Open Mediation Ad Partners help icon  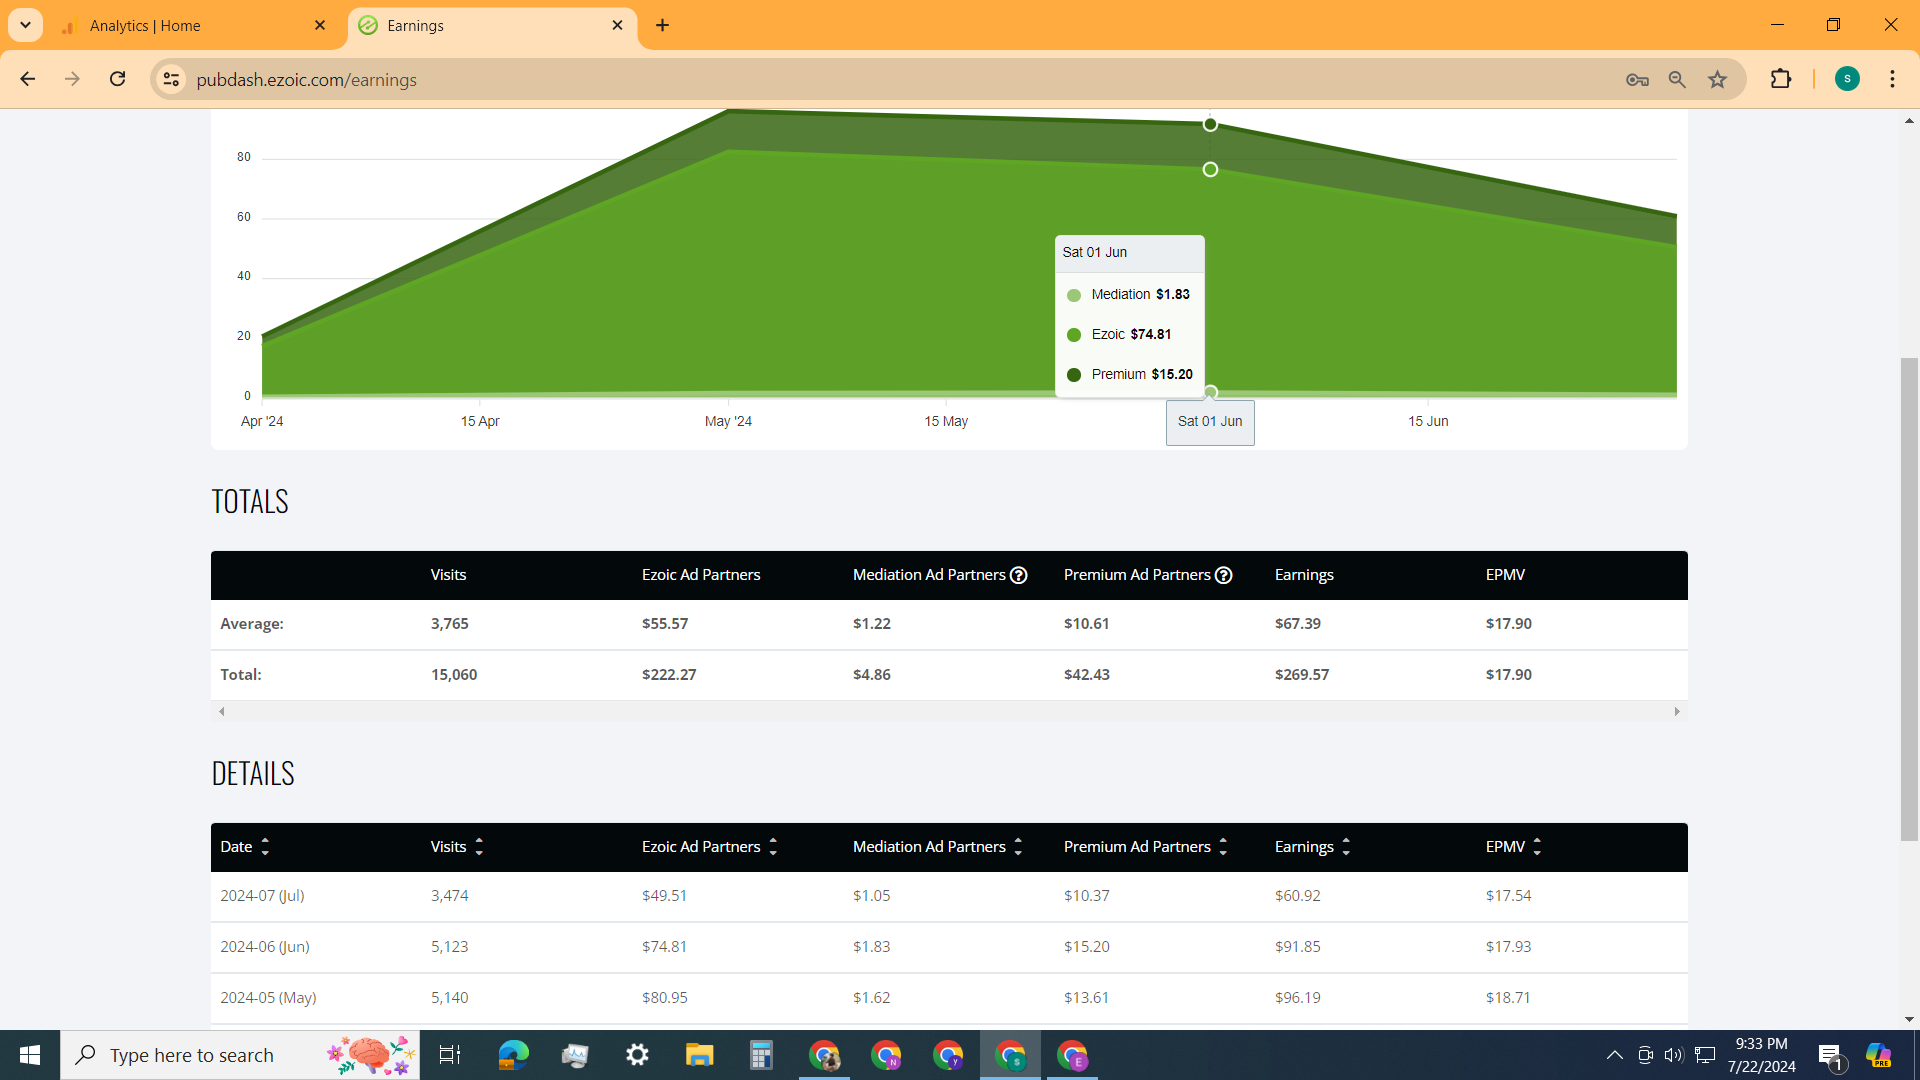pyautogui.click(x=1019, y=575)
